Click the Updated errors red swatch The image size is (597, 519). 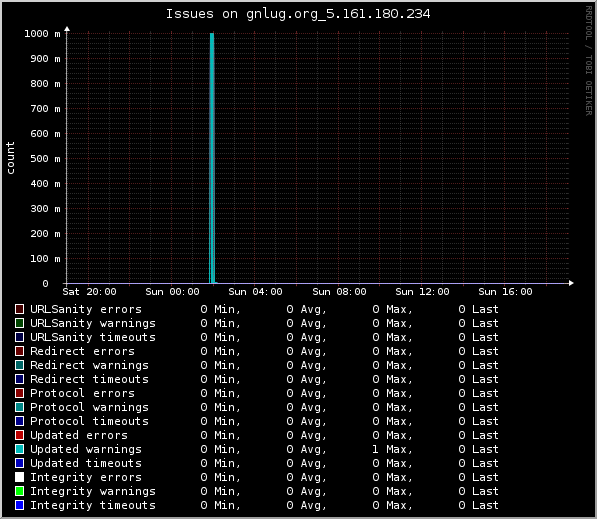point(19,435)
